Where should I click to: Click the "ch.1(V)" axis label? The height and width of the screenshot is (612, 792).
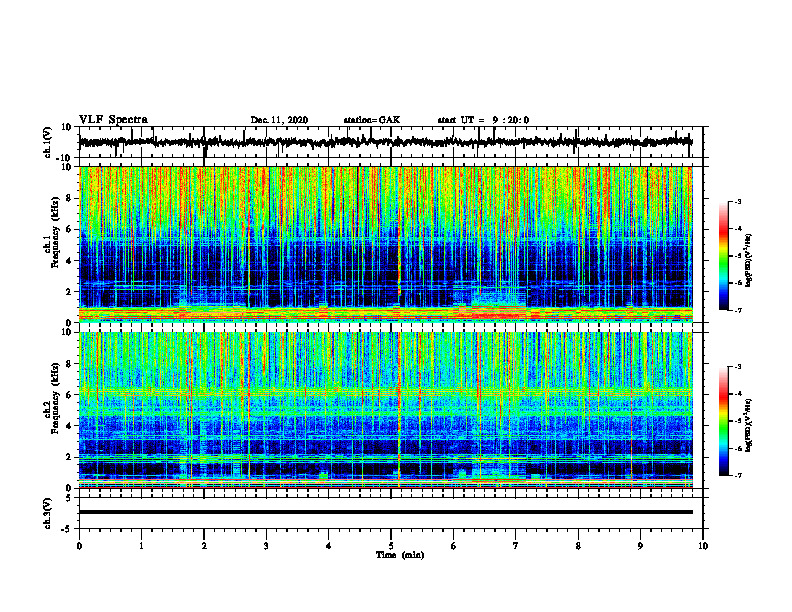pos(48,142)
